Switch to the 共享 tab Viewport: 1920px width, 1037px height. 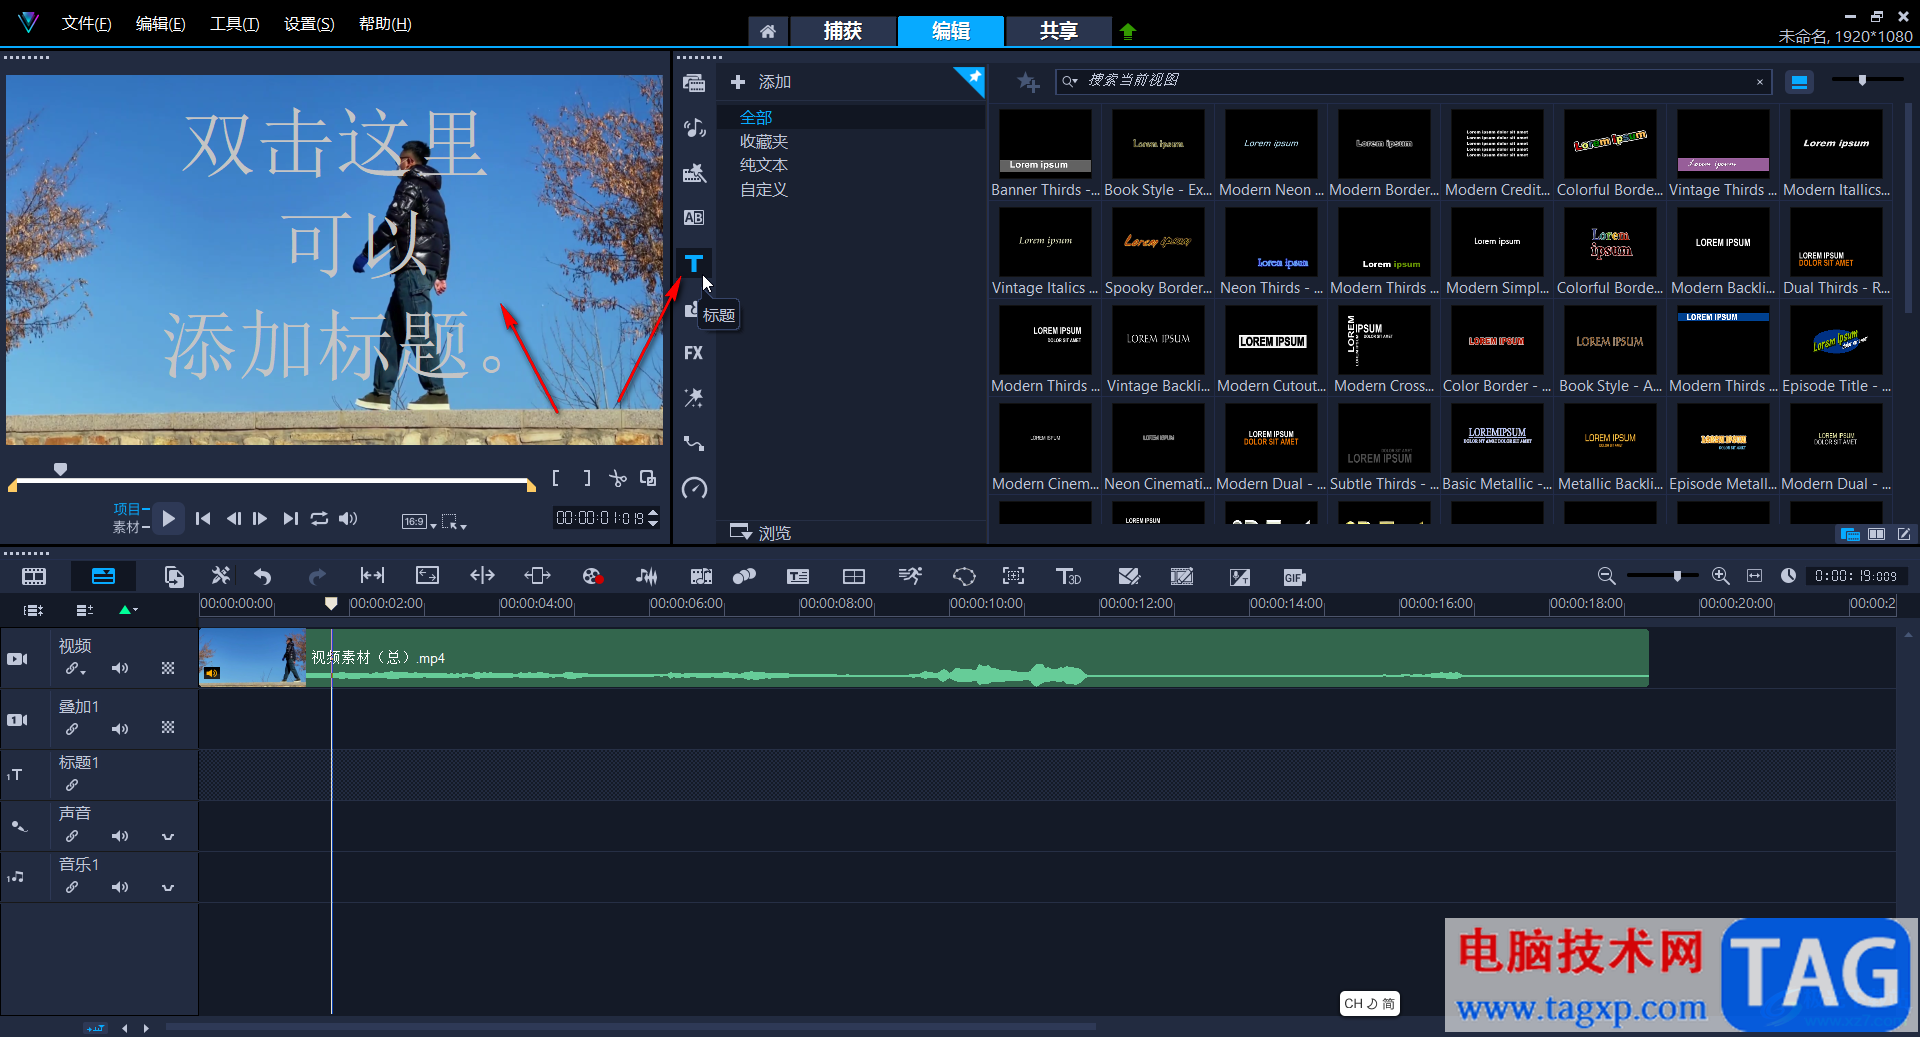click(1058, 31)
